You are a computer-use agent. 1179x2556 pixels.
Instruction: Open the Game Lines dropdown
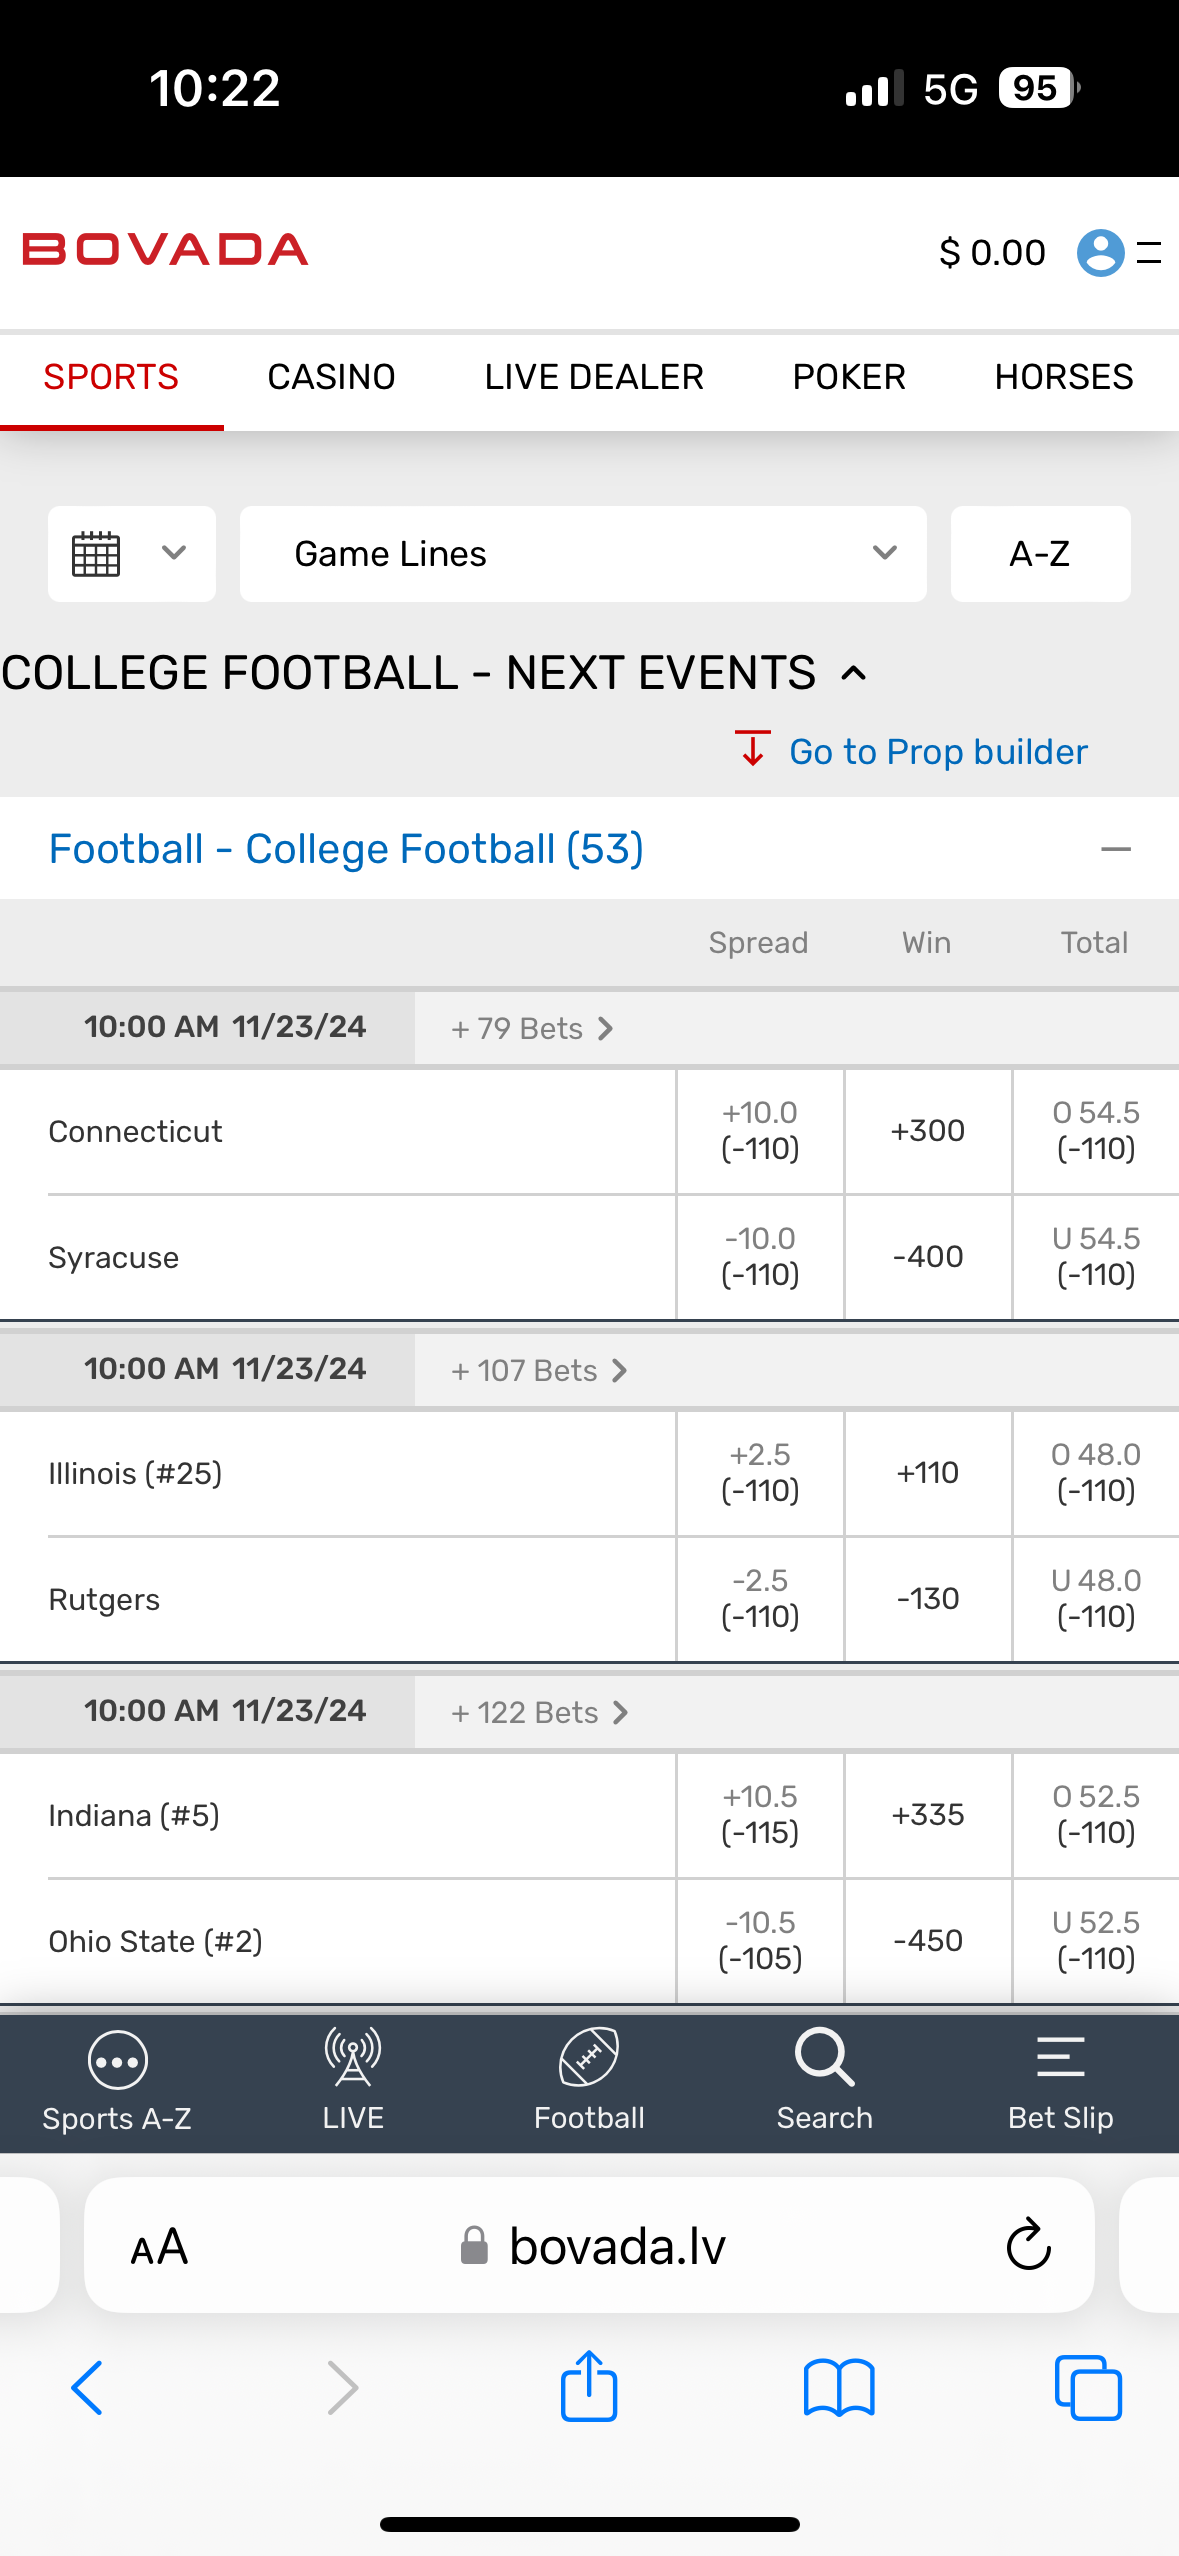tap(583, 554)
